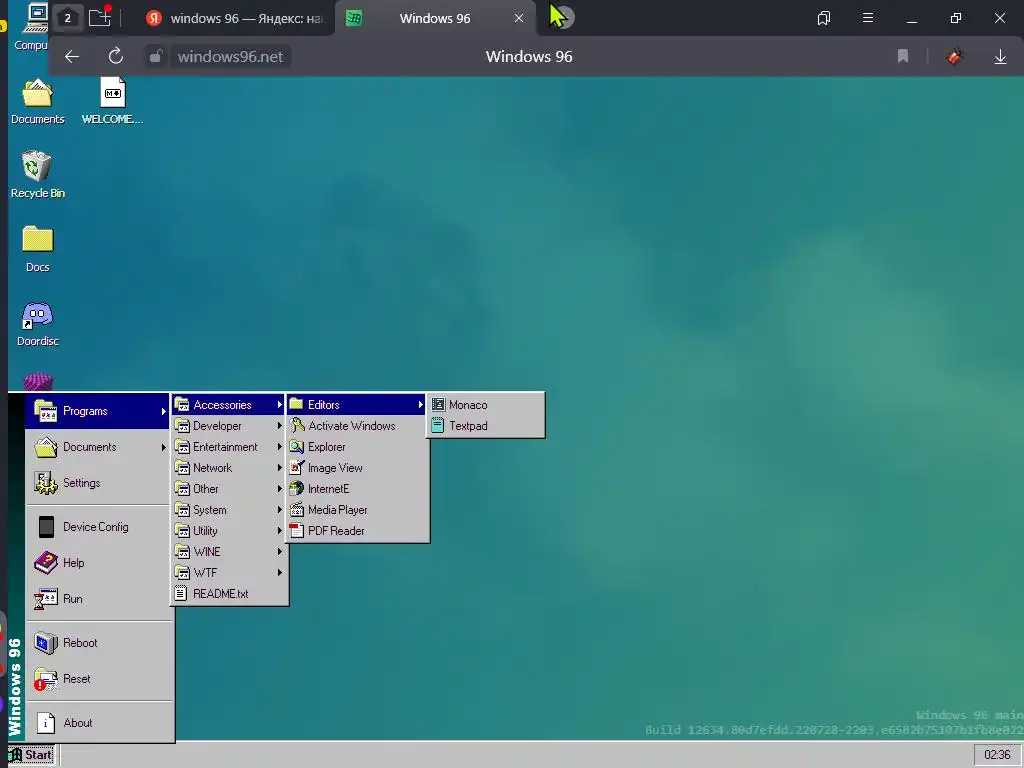The width and height of the screenshot is (1024, 768).
Task: Open the Documents desktop icon
Action: click(x=37, y=93)
